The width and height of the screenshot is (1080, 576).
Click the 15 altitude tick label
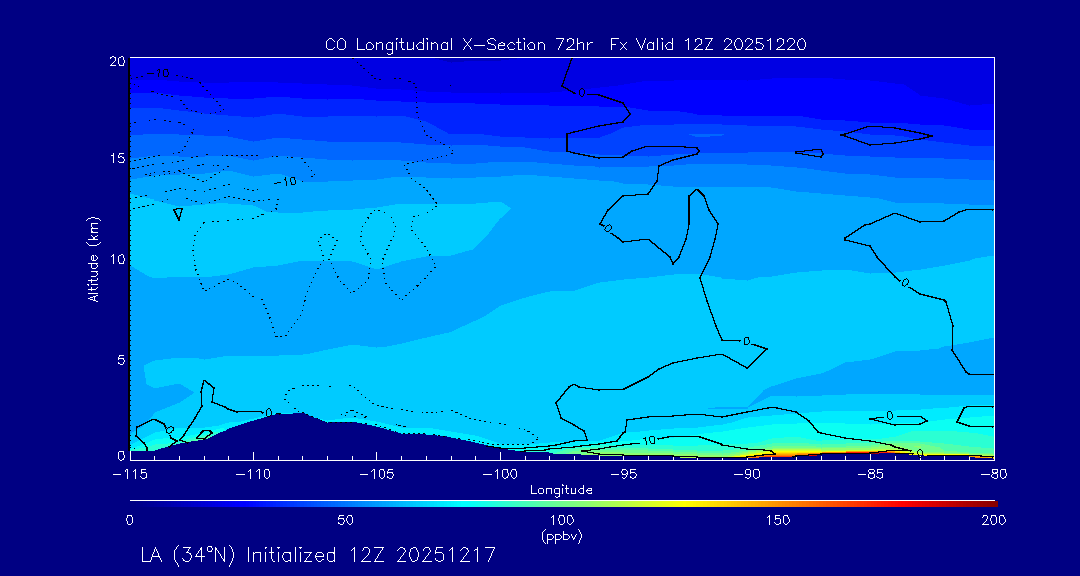(x=115, y=158)
